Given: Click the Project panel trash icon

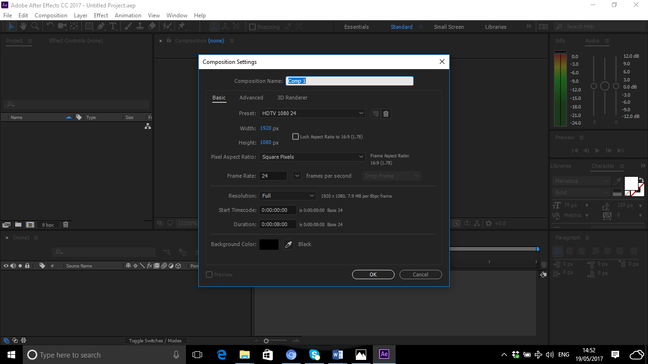Looking at the screenshot, I should click(65, 225).
